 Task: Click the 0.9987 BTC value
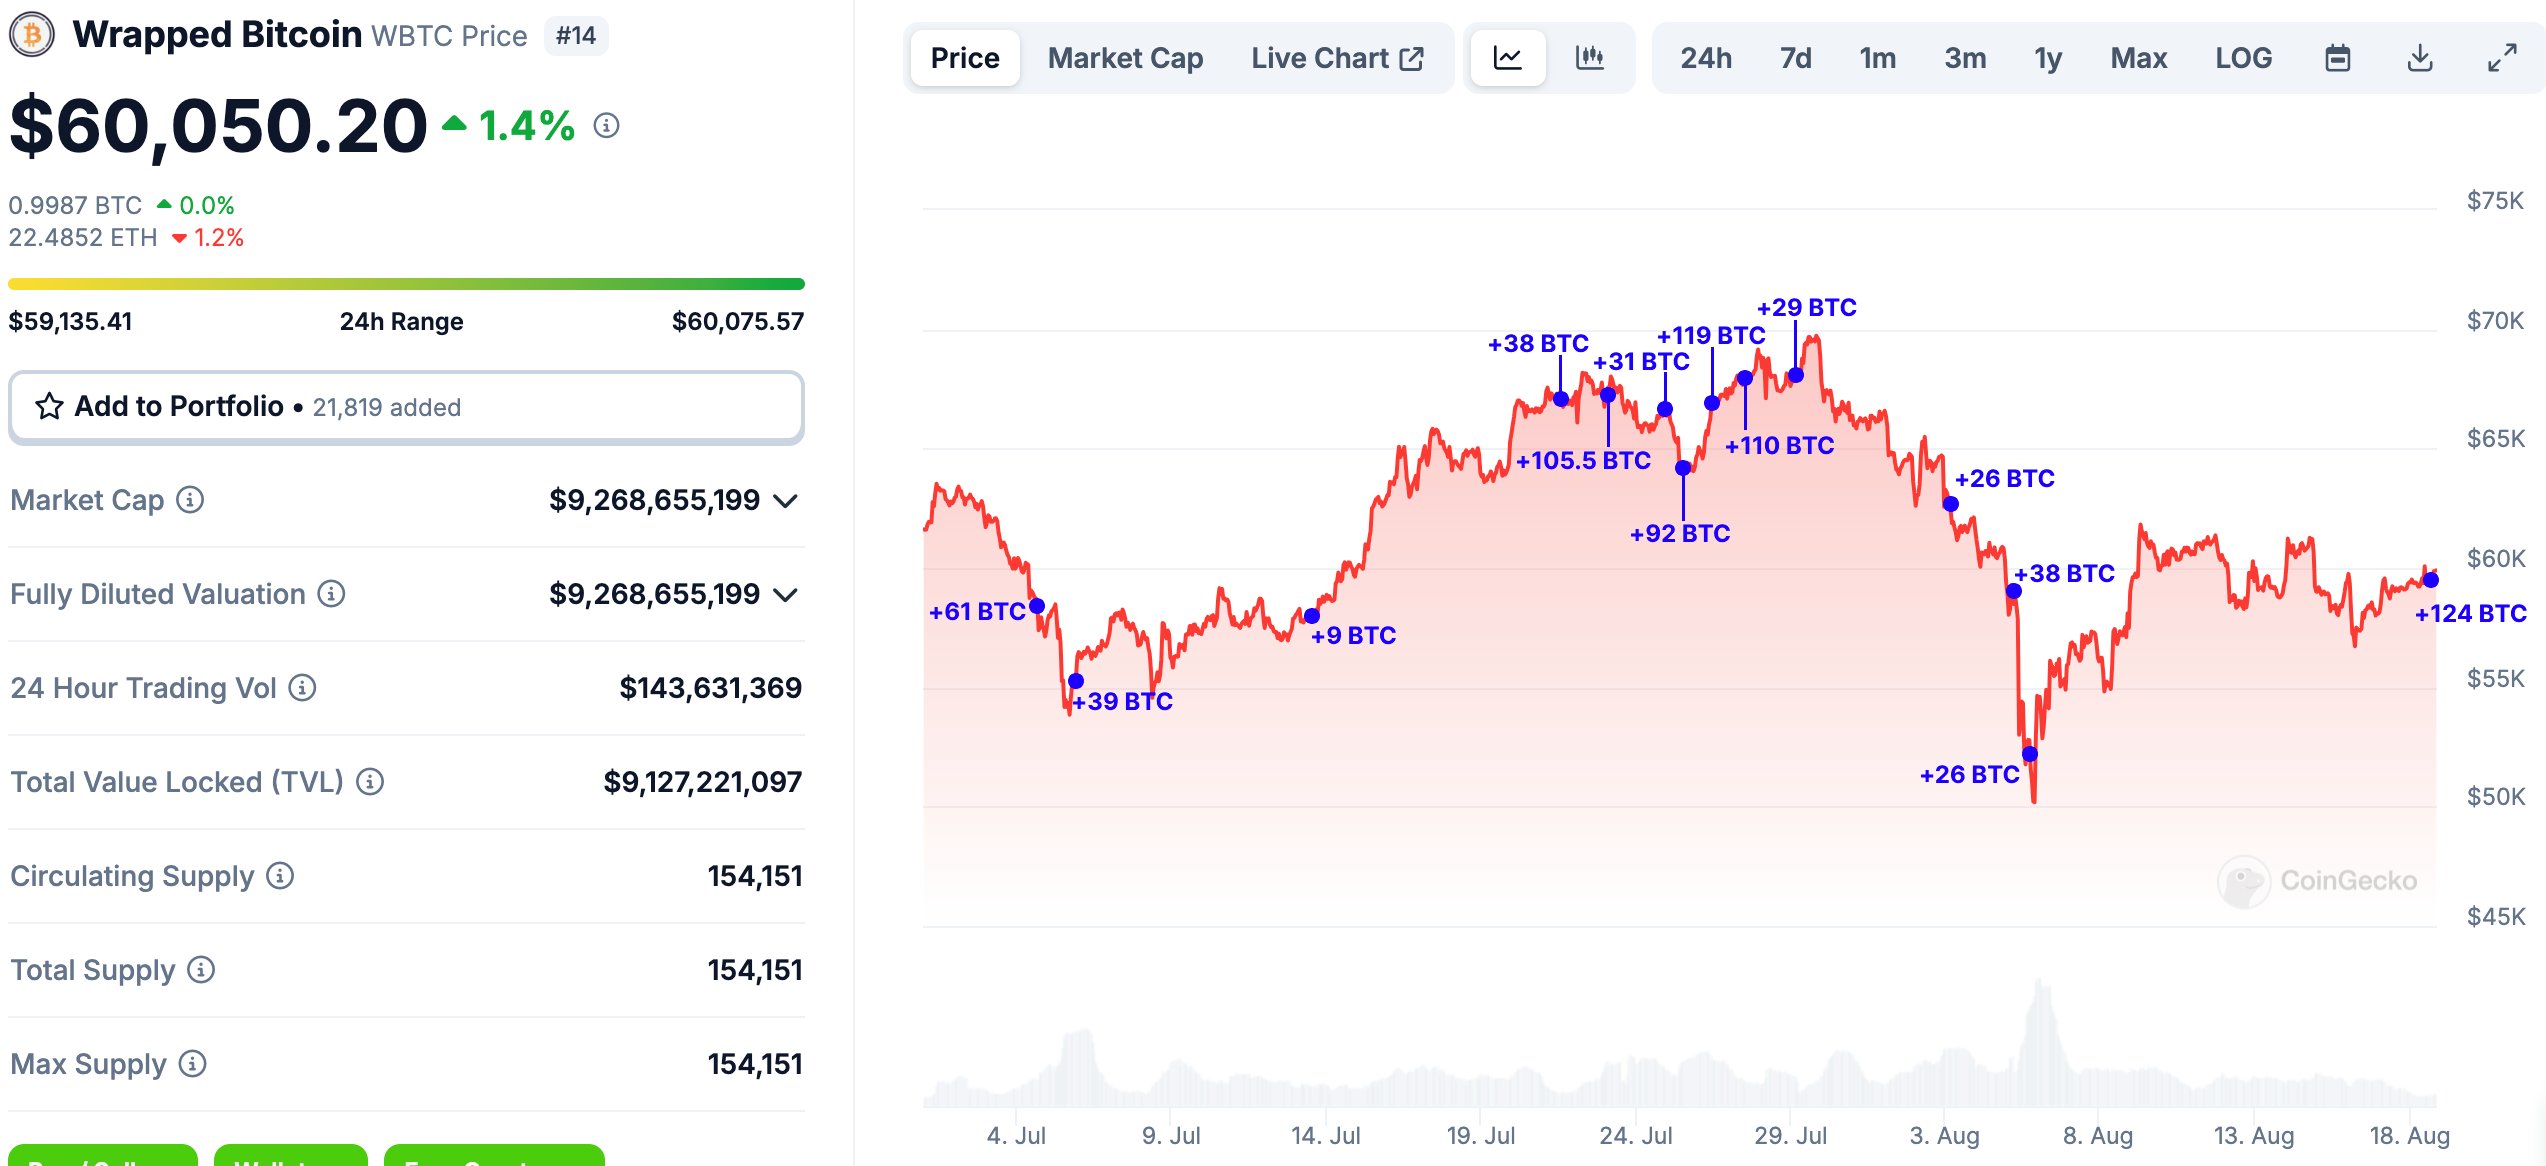[76, 205]
